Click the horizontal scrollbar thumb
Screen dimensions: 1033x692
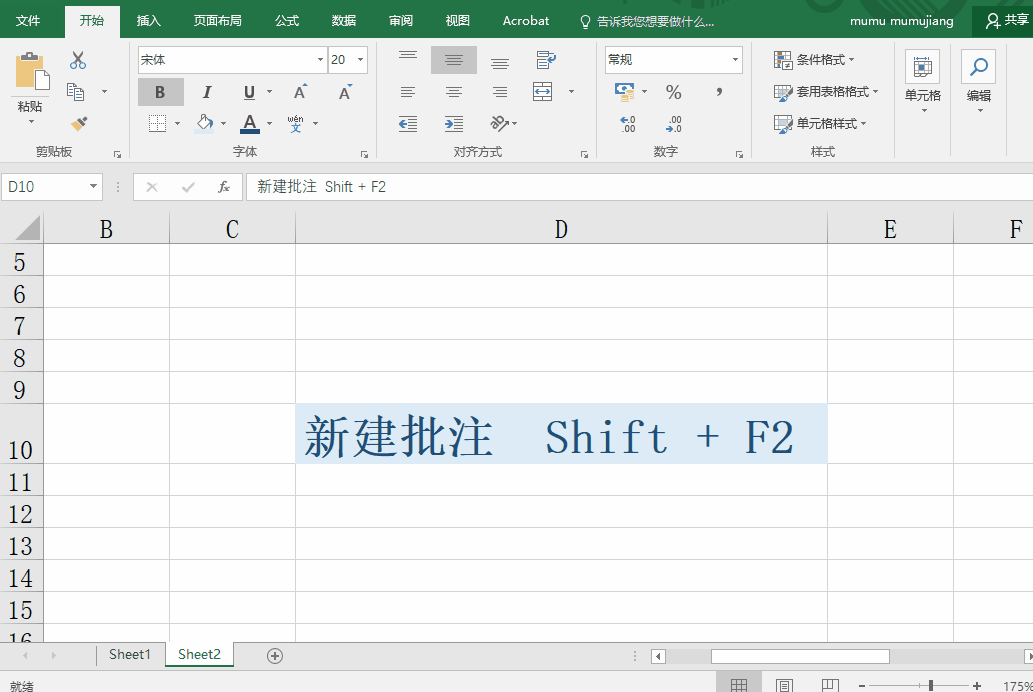coord(800,656)
